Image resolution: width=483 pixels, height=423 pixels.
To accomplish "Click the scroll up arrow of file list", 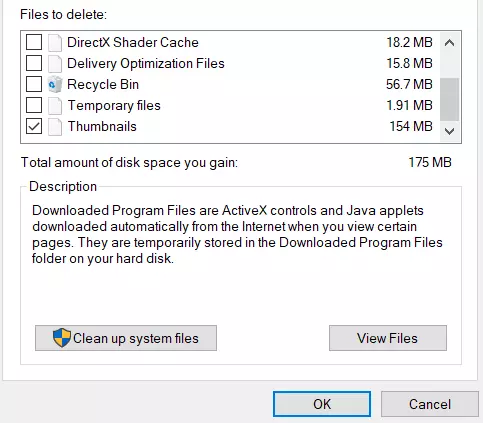I will point(450,43).
